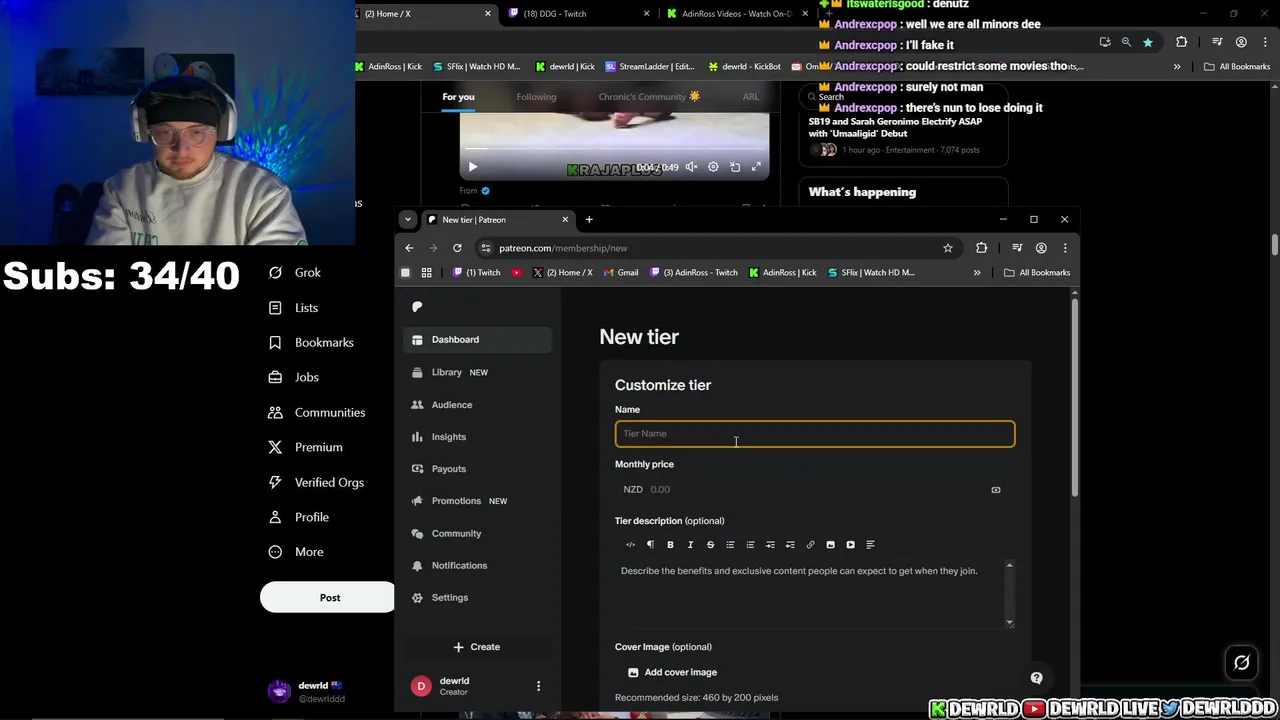Open Premium in the X sidebar
The height and width of the screenshot is (720, 1280).
[x=305, y=448]
